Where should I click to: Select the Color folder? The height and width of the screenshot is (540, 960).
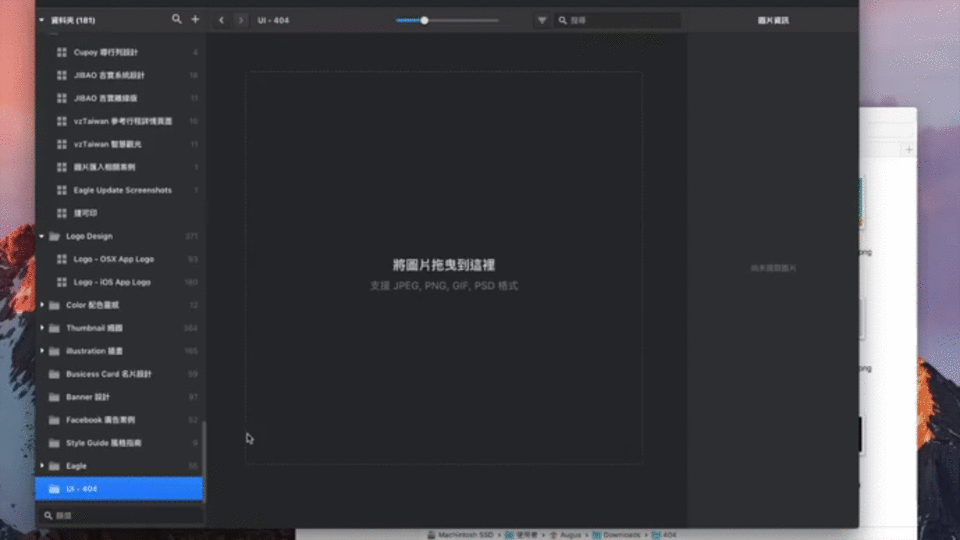[x=119, y=305]
